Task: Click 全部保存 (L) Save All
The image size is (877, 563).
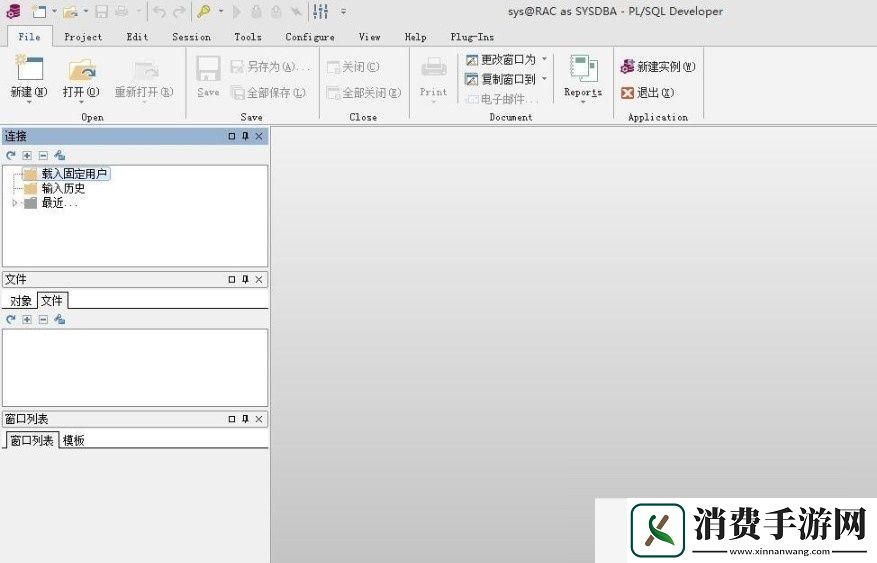Action: [268, 92]
